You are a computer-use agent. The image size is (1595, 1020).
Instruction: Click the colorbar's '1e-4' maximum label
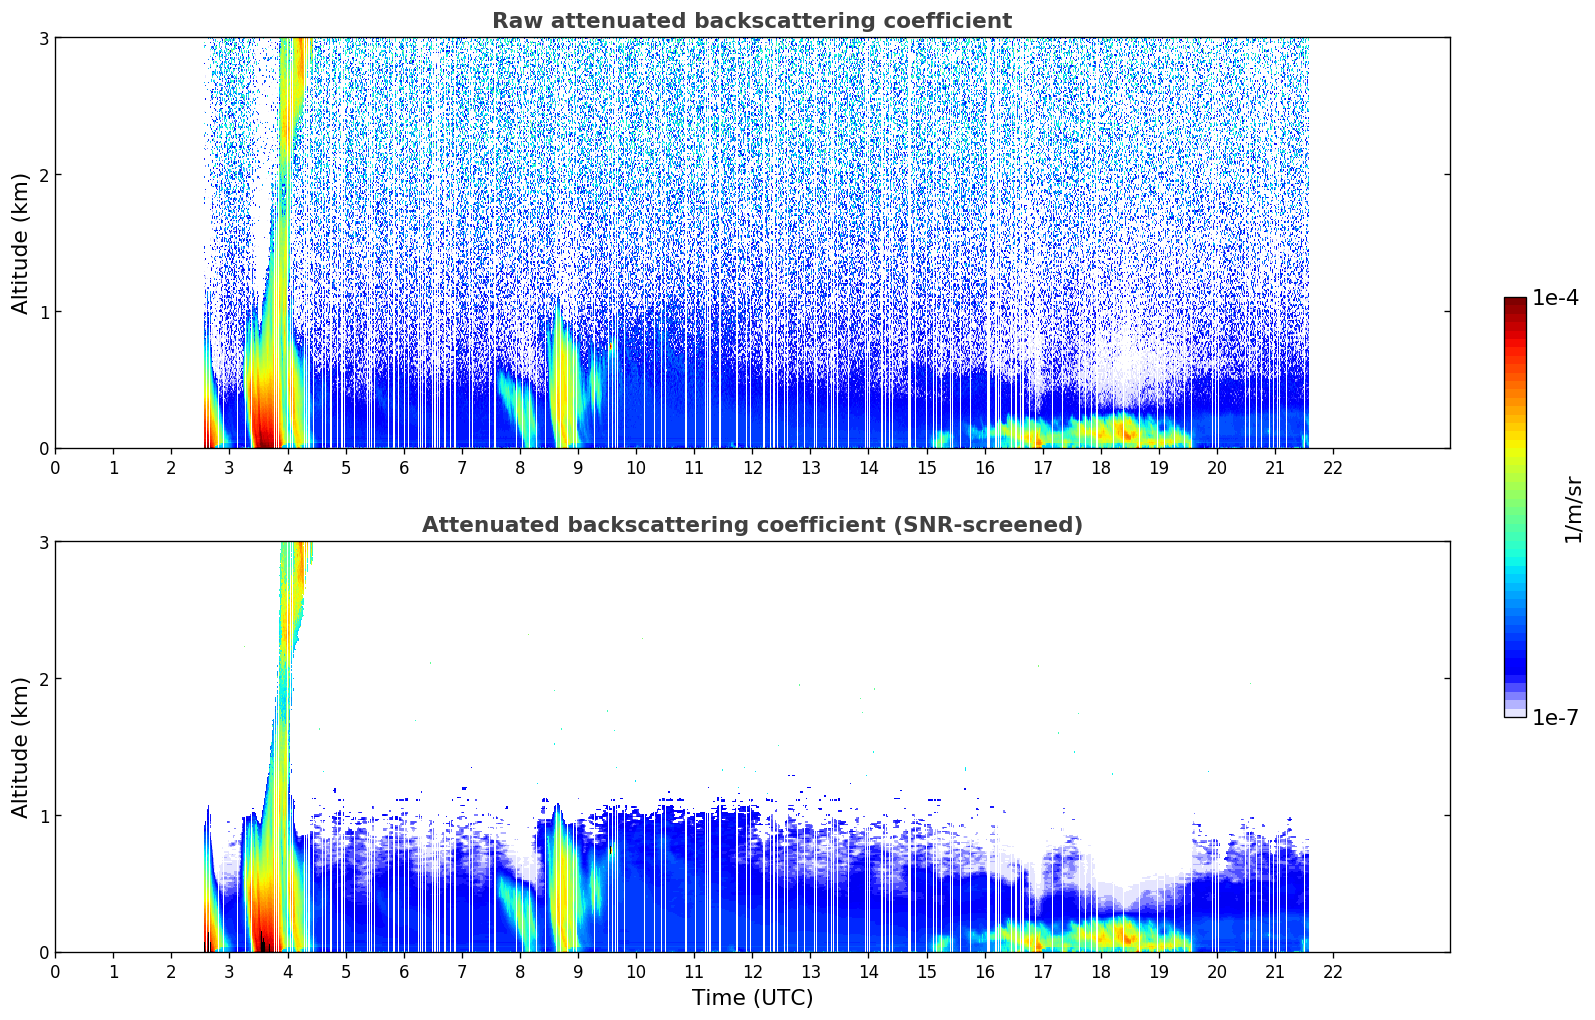pos(1554,298)
